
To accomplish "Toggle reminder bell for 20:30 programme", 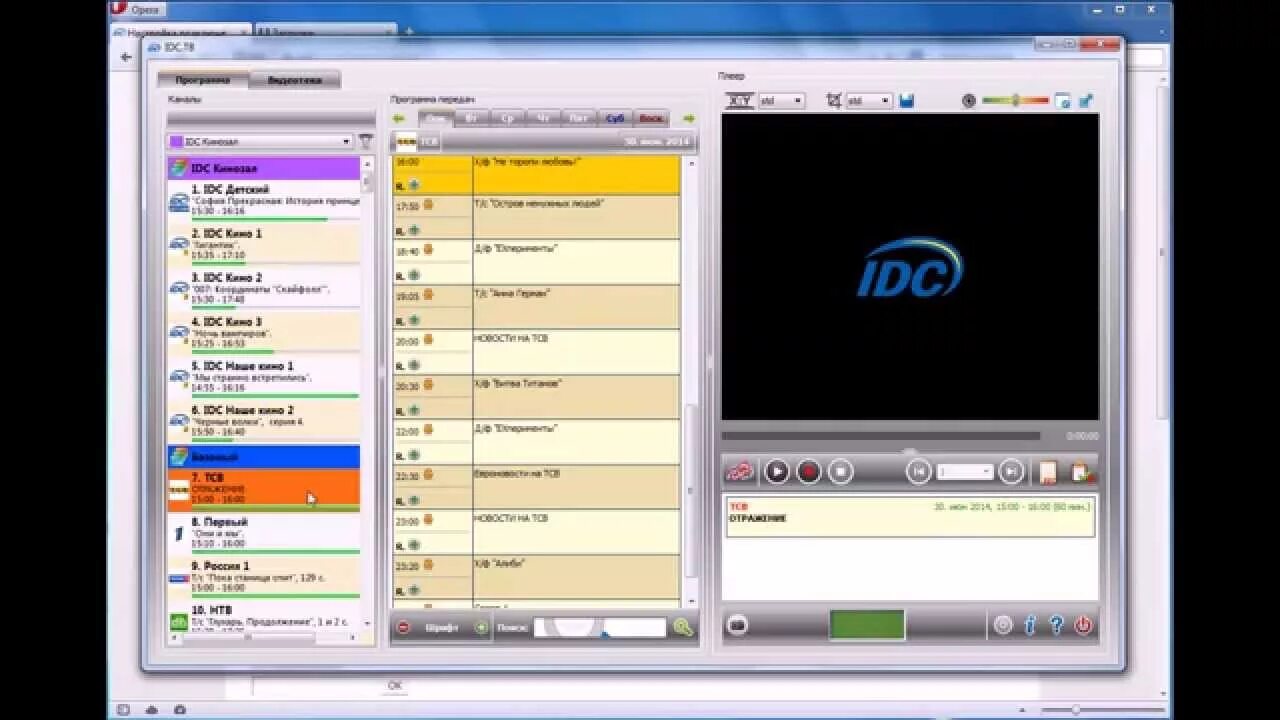I will [428, 386].
